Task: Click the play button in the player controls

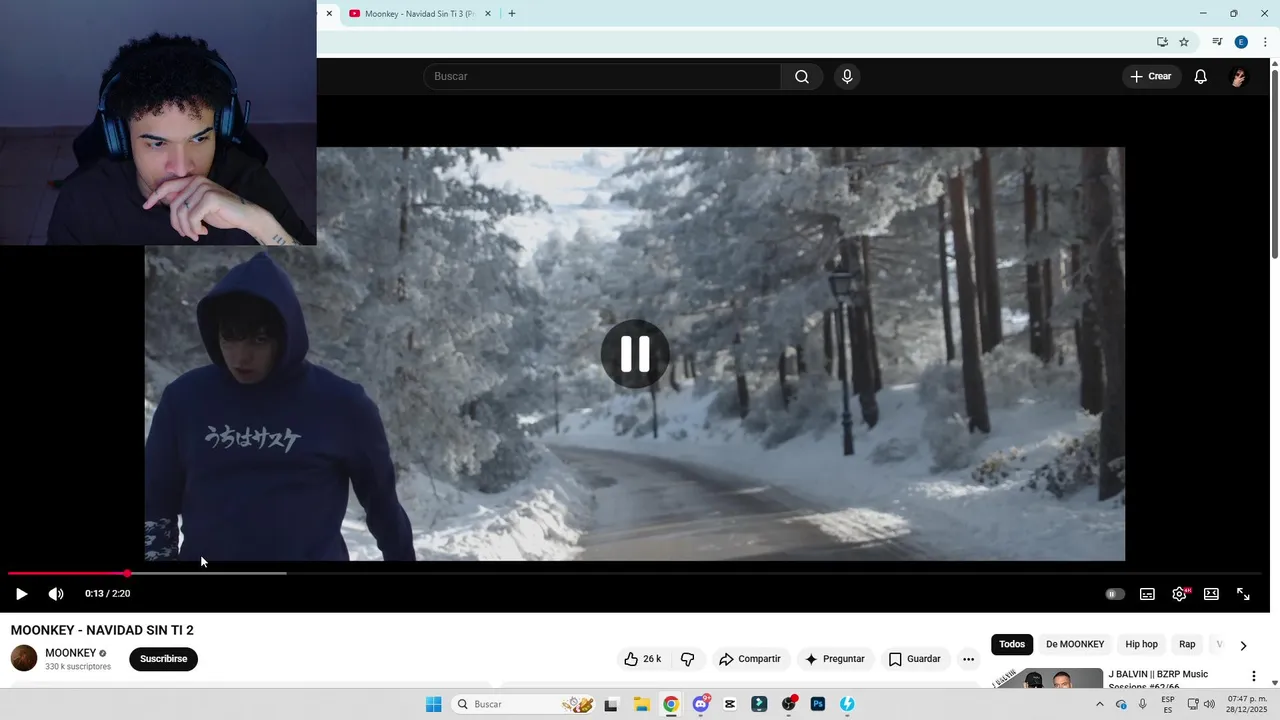Action: coord(21,594)
